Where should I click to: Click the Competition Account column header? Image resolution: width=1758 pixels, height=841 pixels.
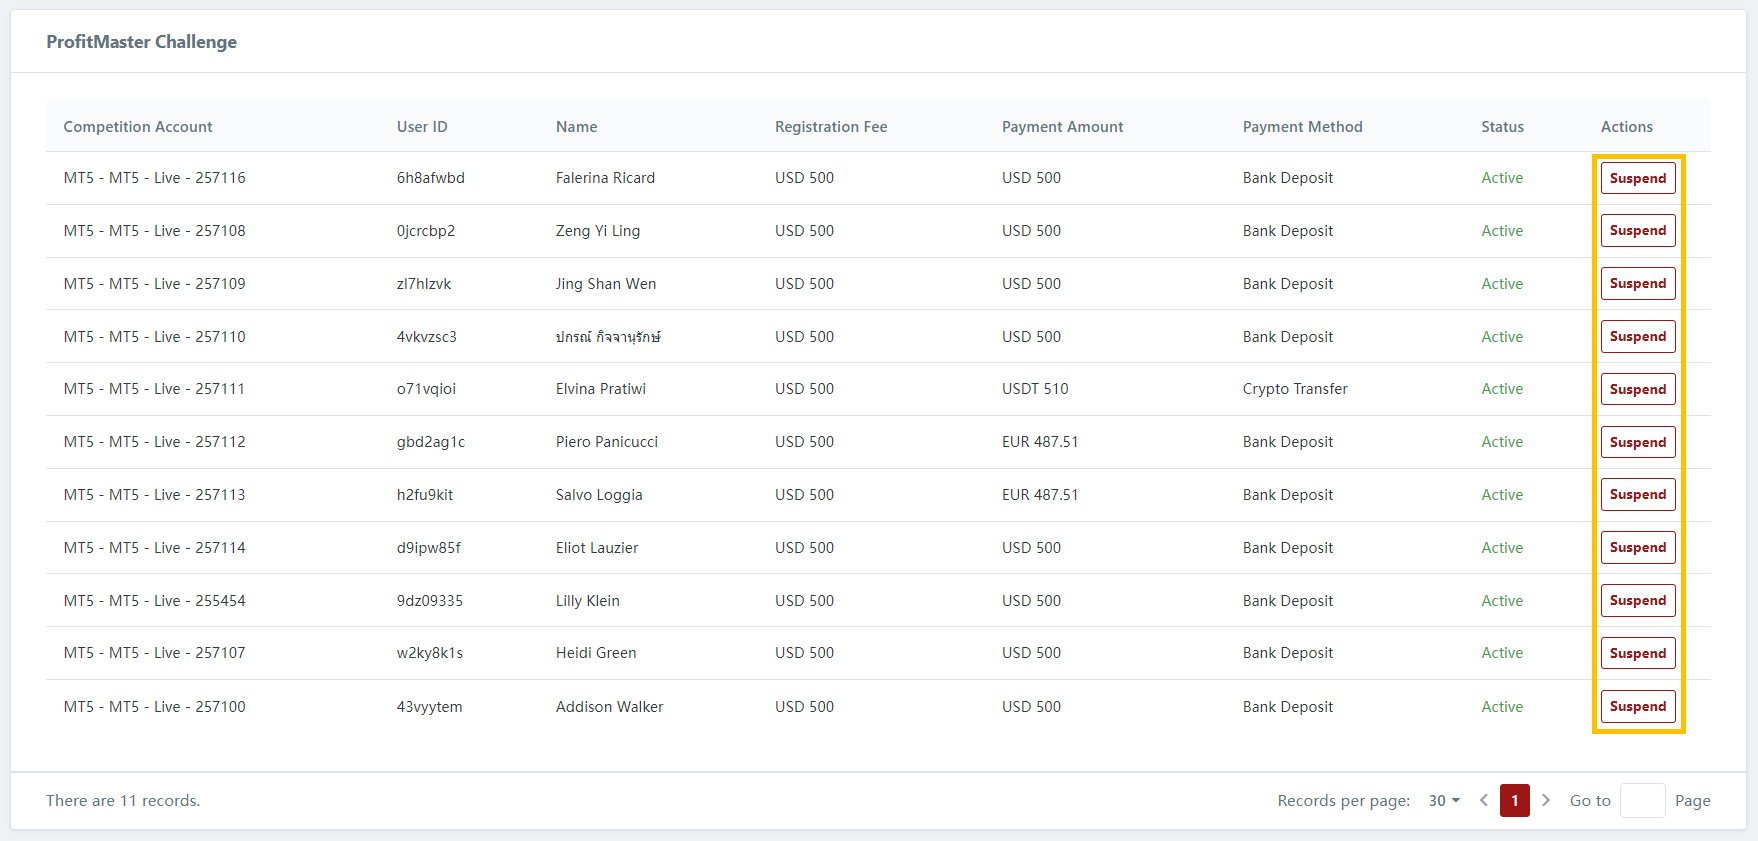(x=138, y=127)
